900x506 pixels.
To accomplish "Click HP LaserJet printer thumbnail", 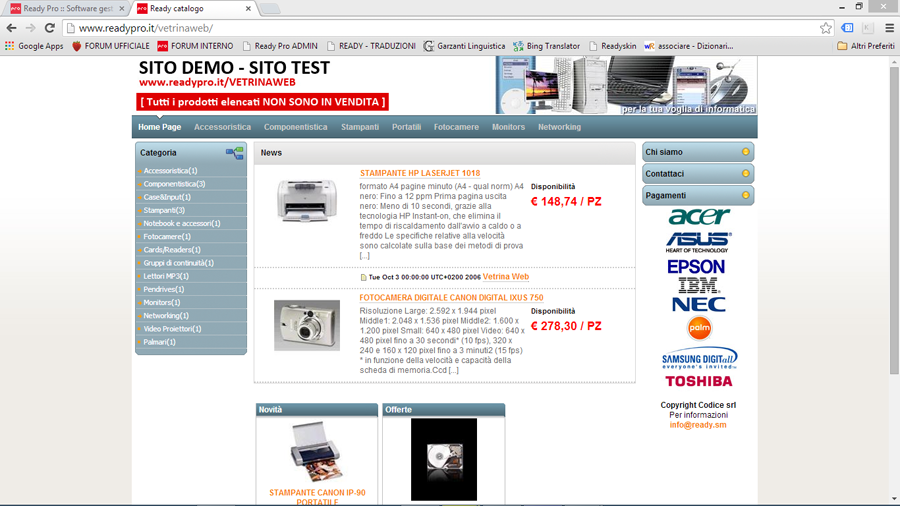I will point(307,200).
